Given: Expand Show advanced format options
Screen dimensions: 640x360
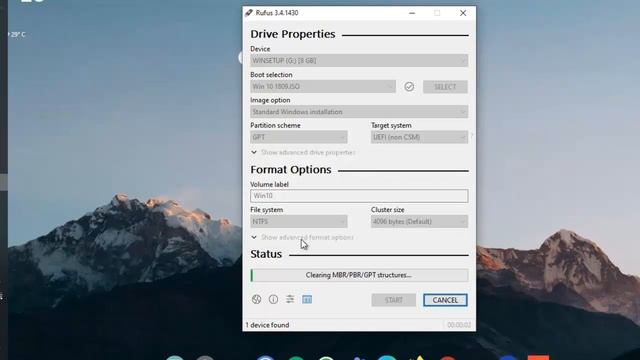Looking at the screenshot, I should pyautogui.click(x=302, y=237).
